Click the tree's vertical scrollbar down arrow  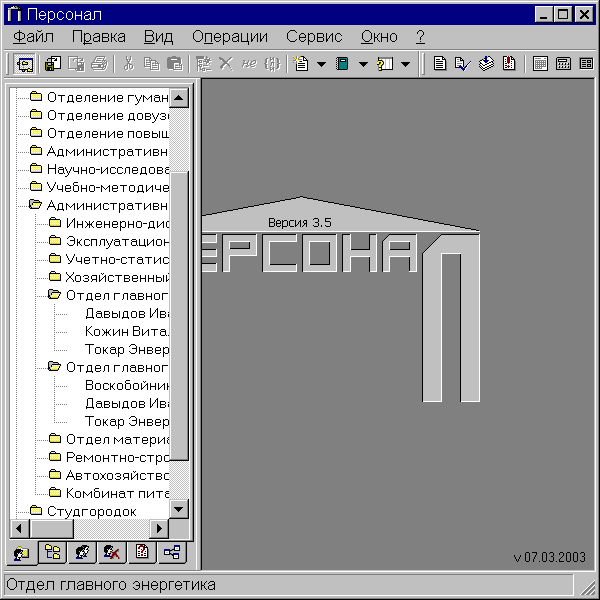(x=180, y=509)
